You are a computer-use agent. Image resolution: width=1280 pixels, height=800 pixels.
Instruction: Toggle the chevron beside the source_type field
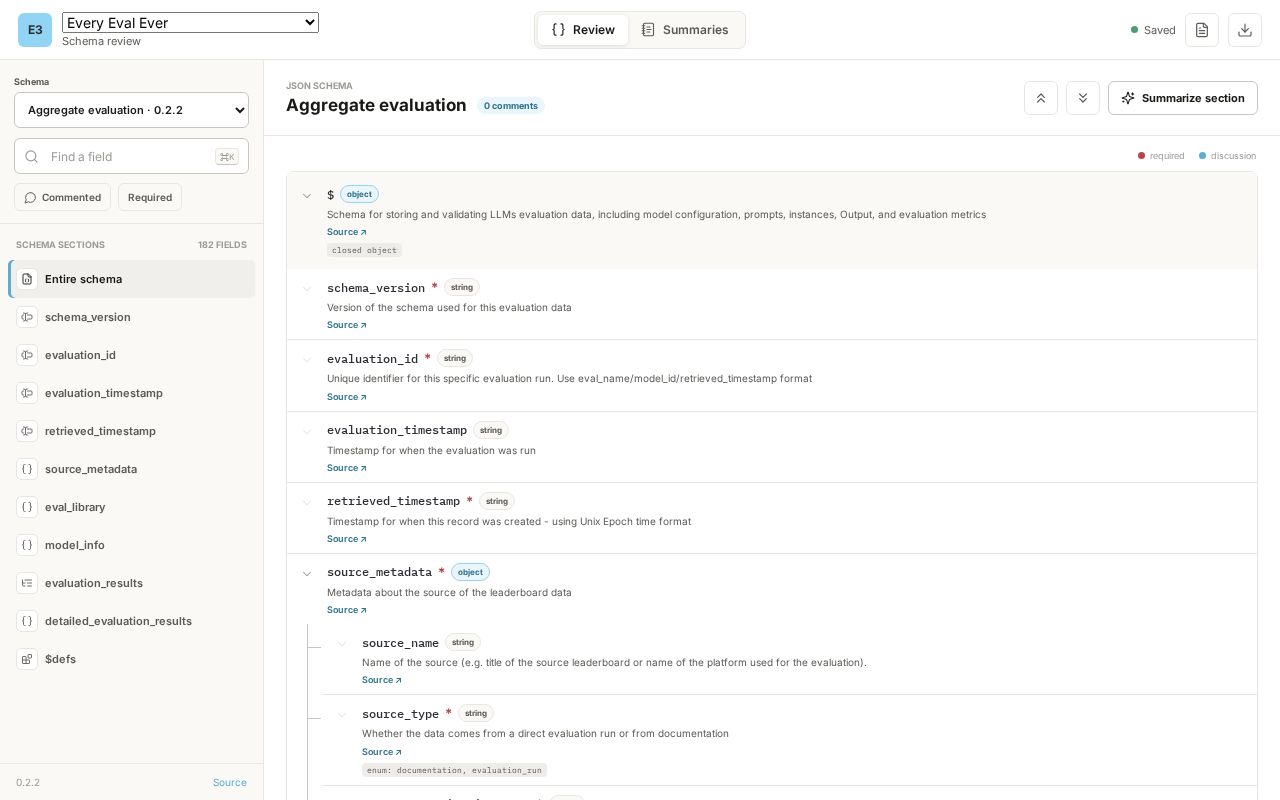[342, 715]
